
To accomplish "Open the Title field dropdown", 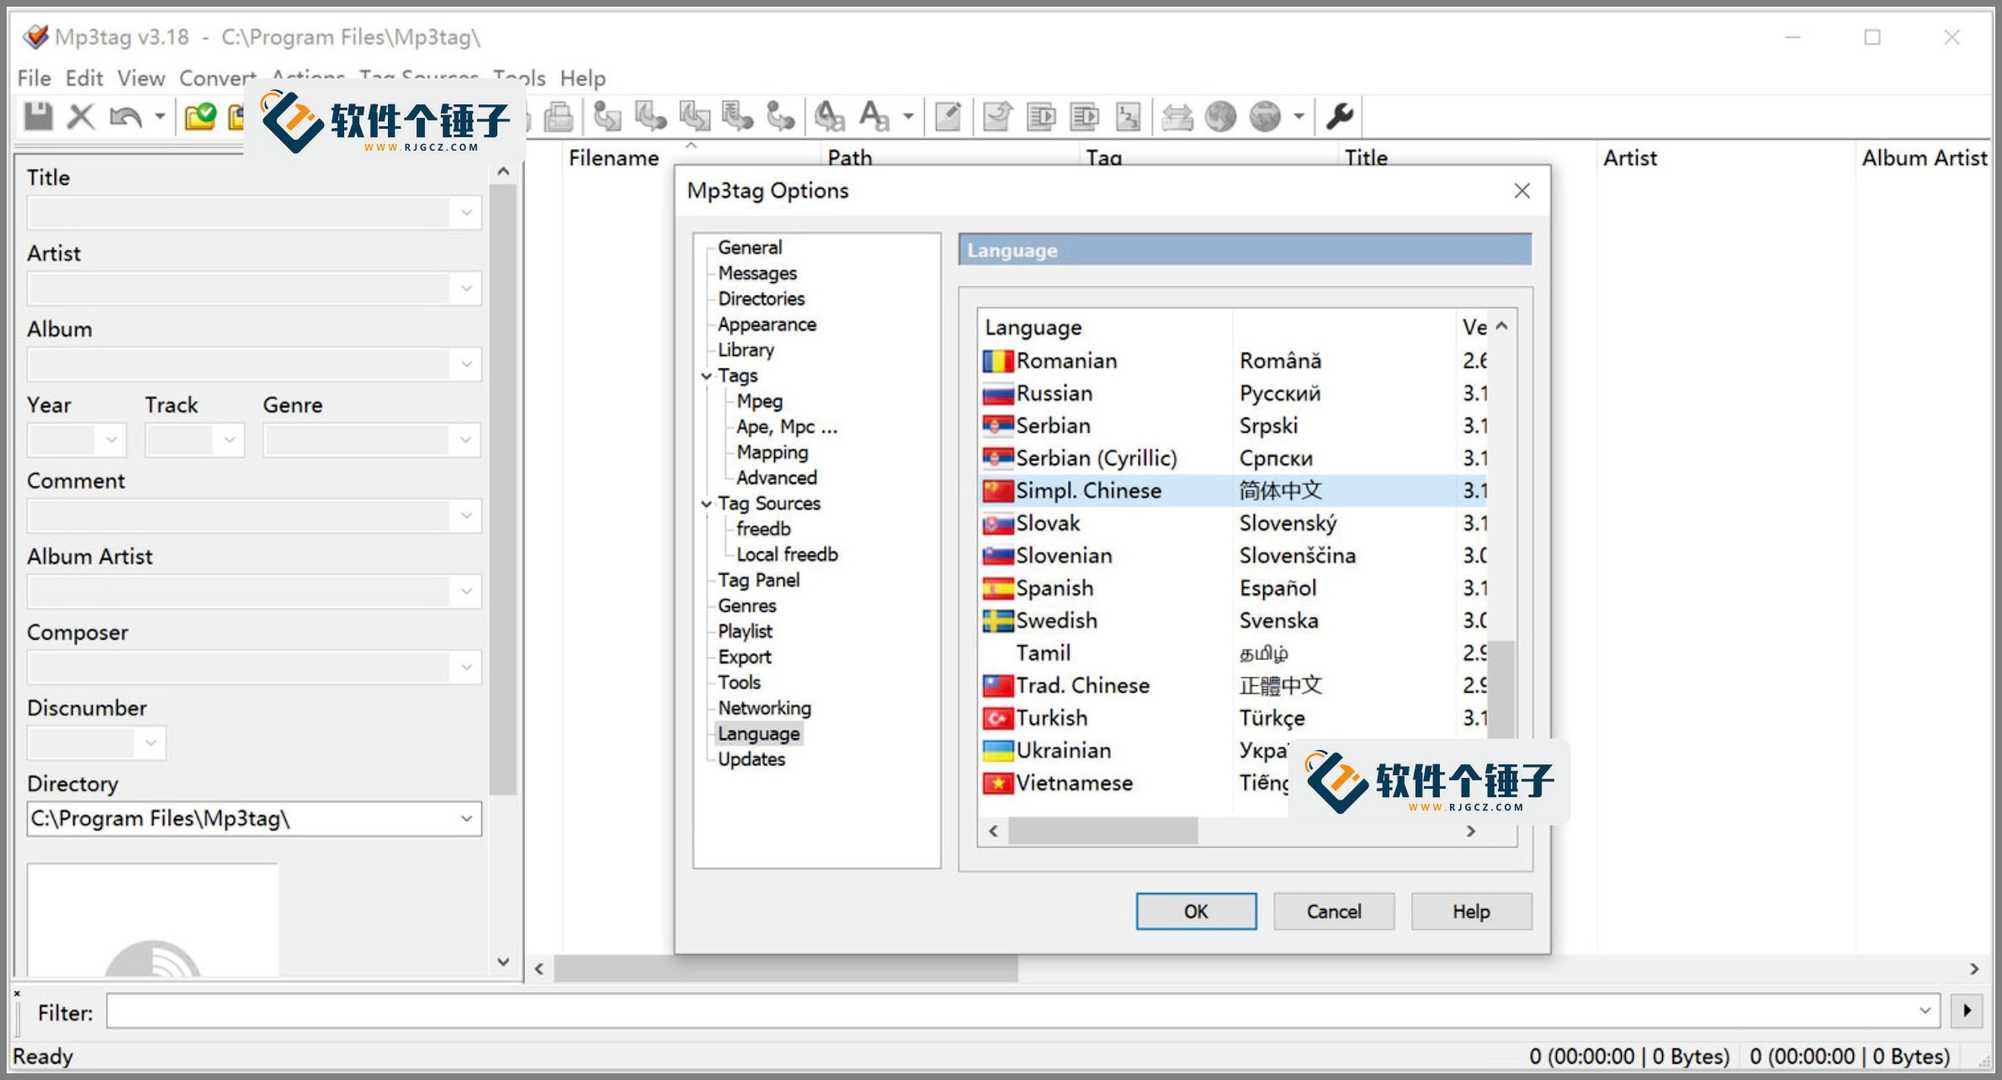I will tap(466, 213).
